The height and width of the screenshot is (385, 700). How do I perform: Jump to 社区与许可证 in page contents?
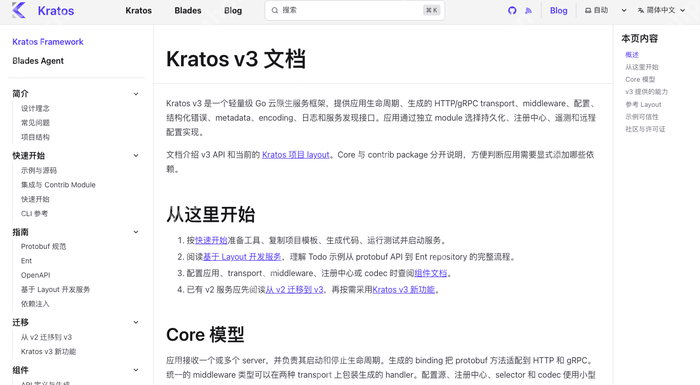pyautogui.click(x=645, y=129)
